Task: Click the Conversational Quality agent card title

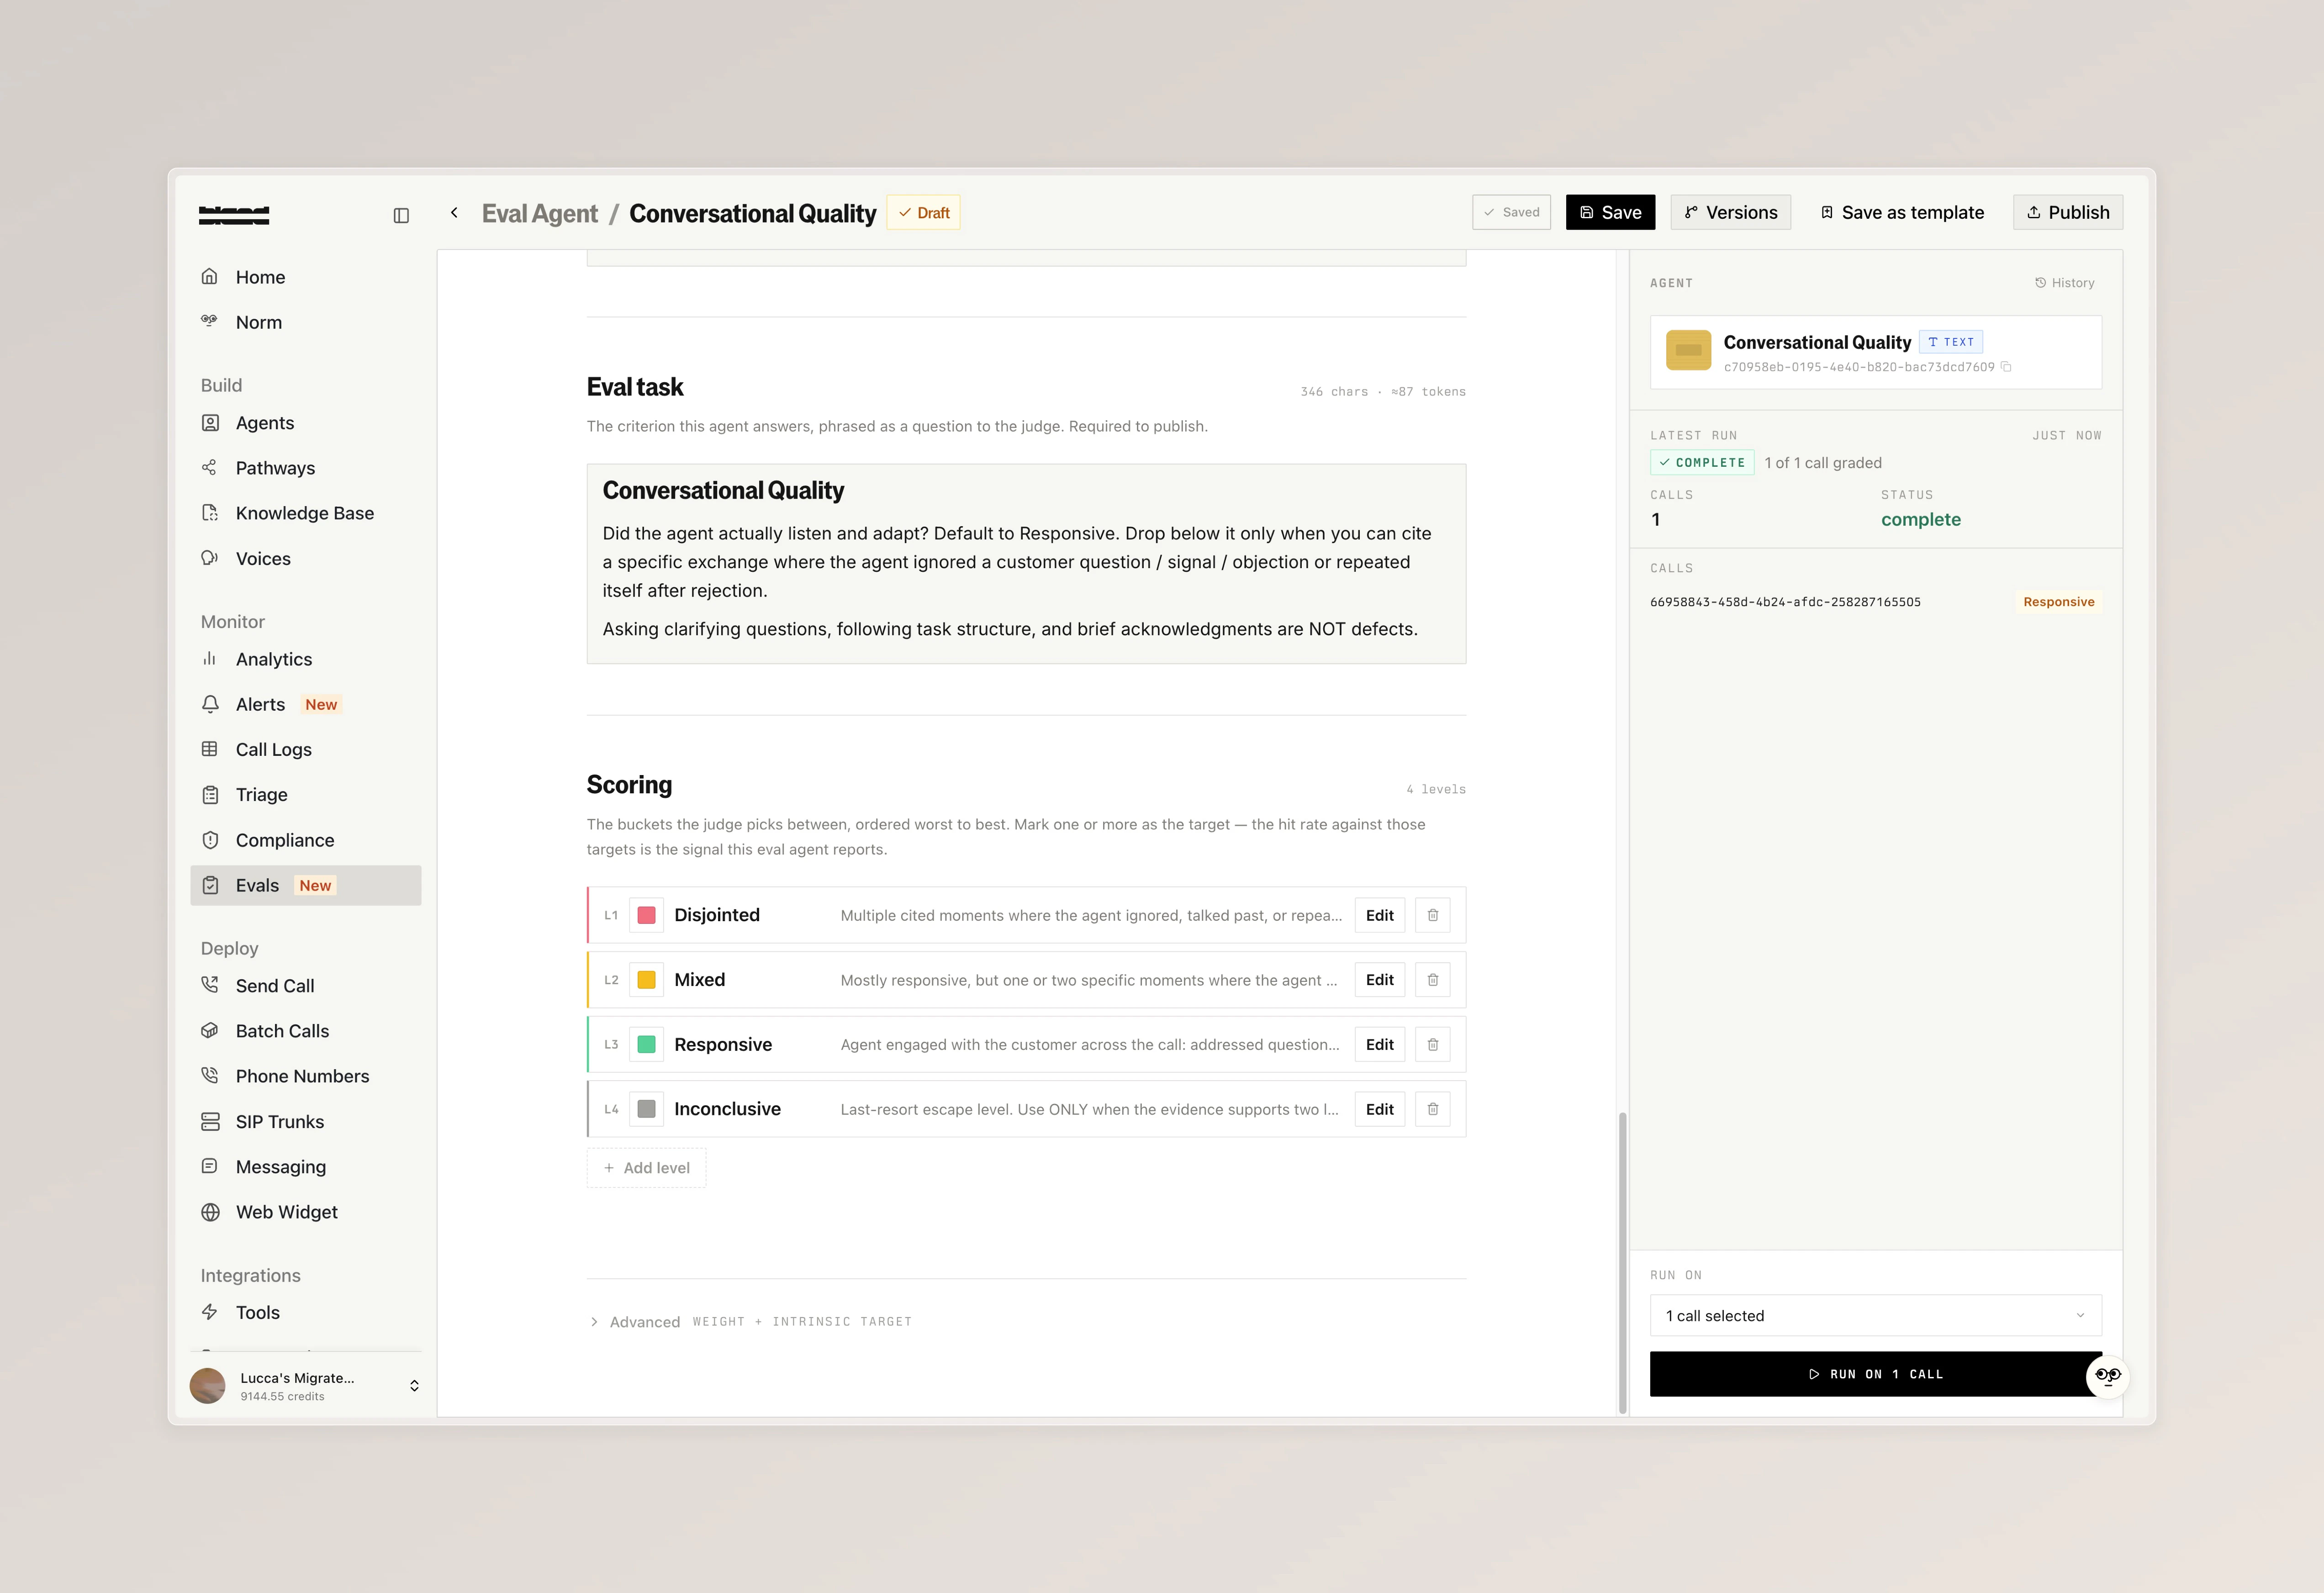Action: coord(1817,342)
